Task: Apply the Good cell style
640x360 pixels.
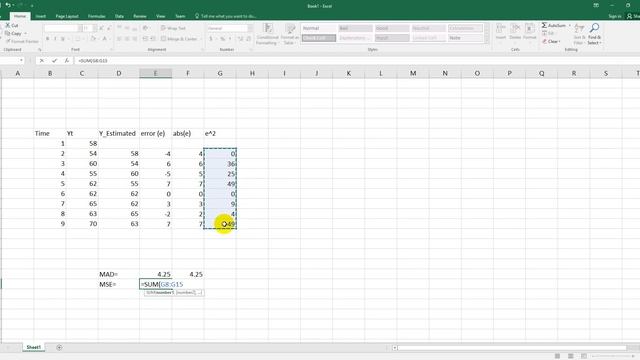Action: 392,28
